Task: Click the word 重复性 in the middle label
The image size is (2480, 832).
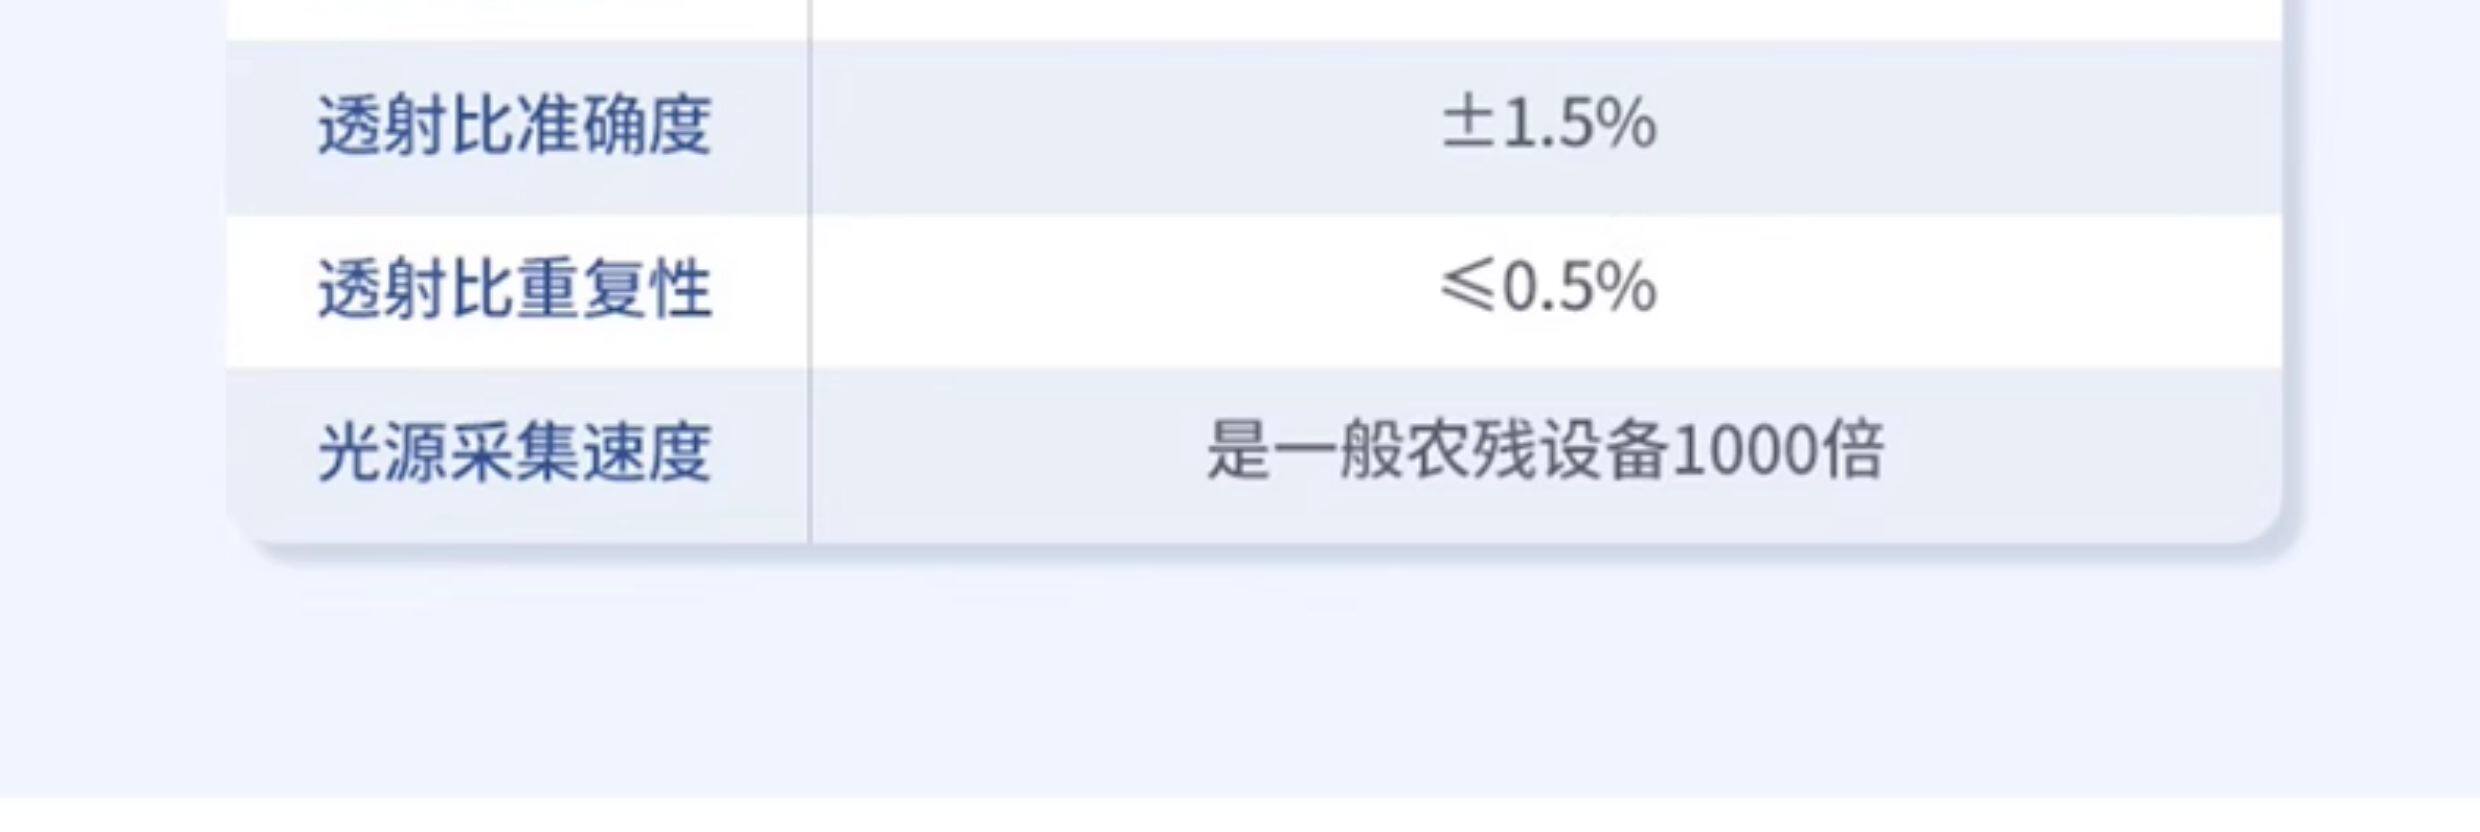Action: 613,289
